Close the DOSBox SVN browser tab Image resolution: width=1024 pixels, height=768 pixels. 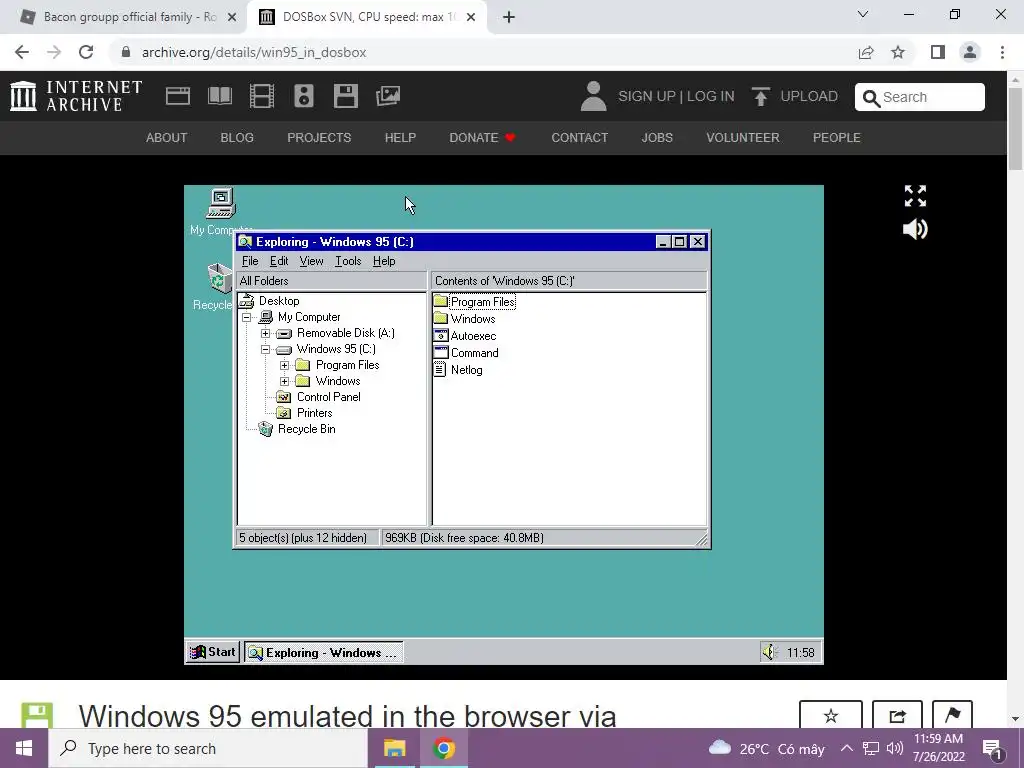[x=471, y=18]
